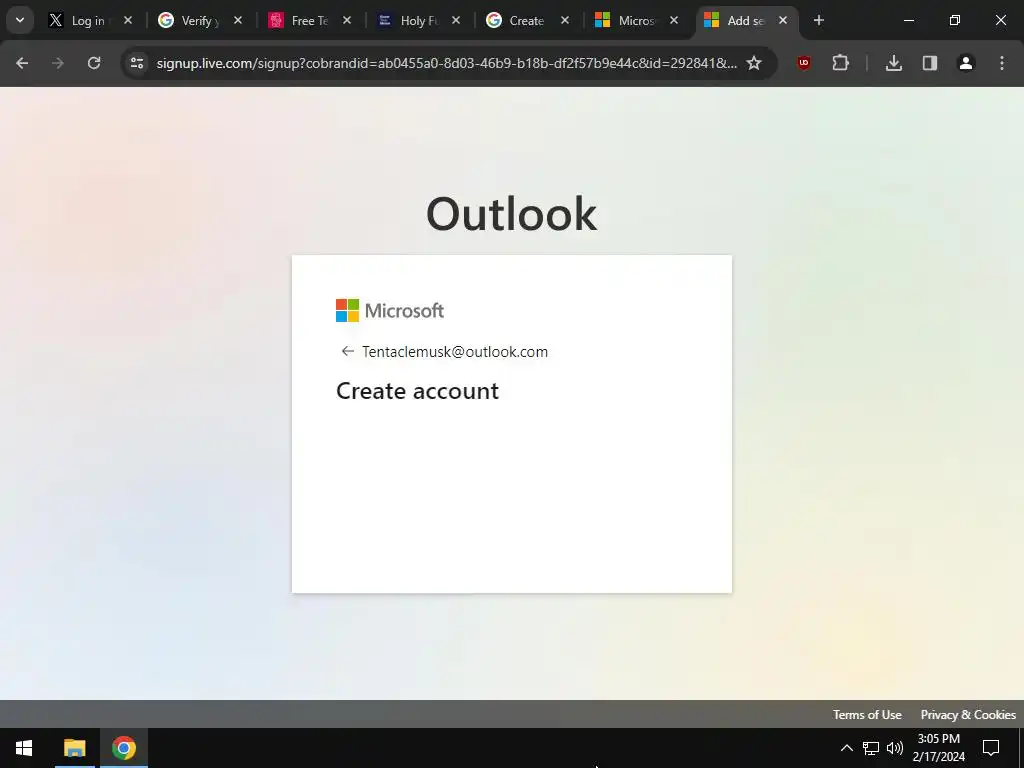Screen dimensions: 1024x768
Task: Open the Chrome three-dot menu
Action: coord(1002,63)
